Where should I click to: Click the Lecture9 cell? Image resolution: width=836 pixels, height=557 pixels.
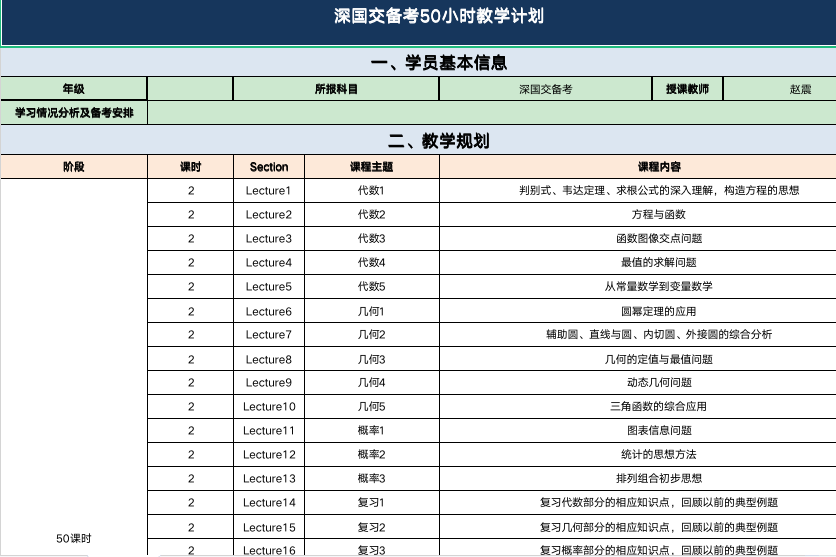269,382
